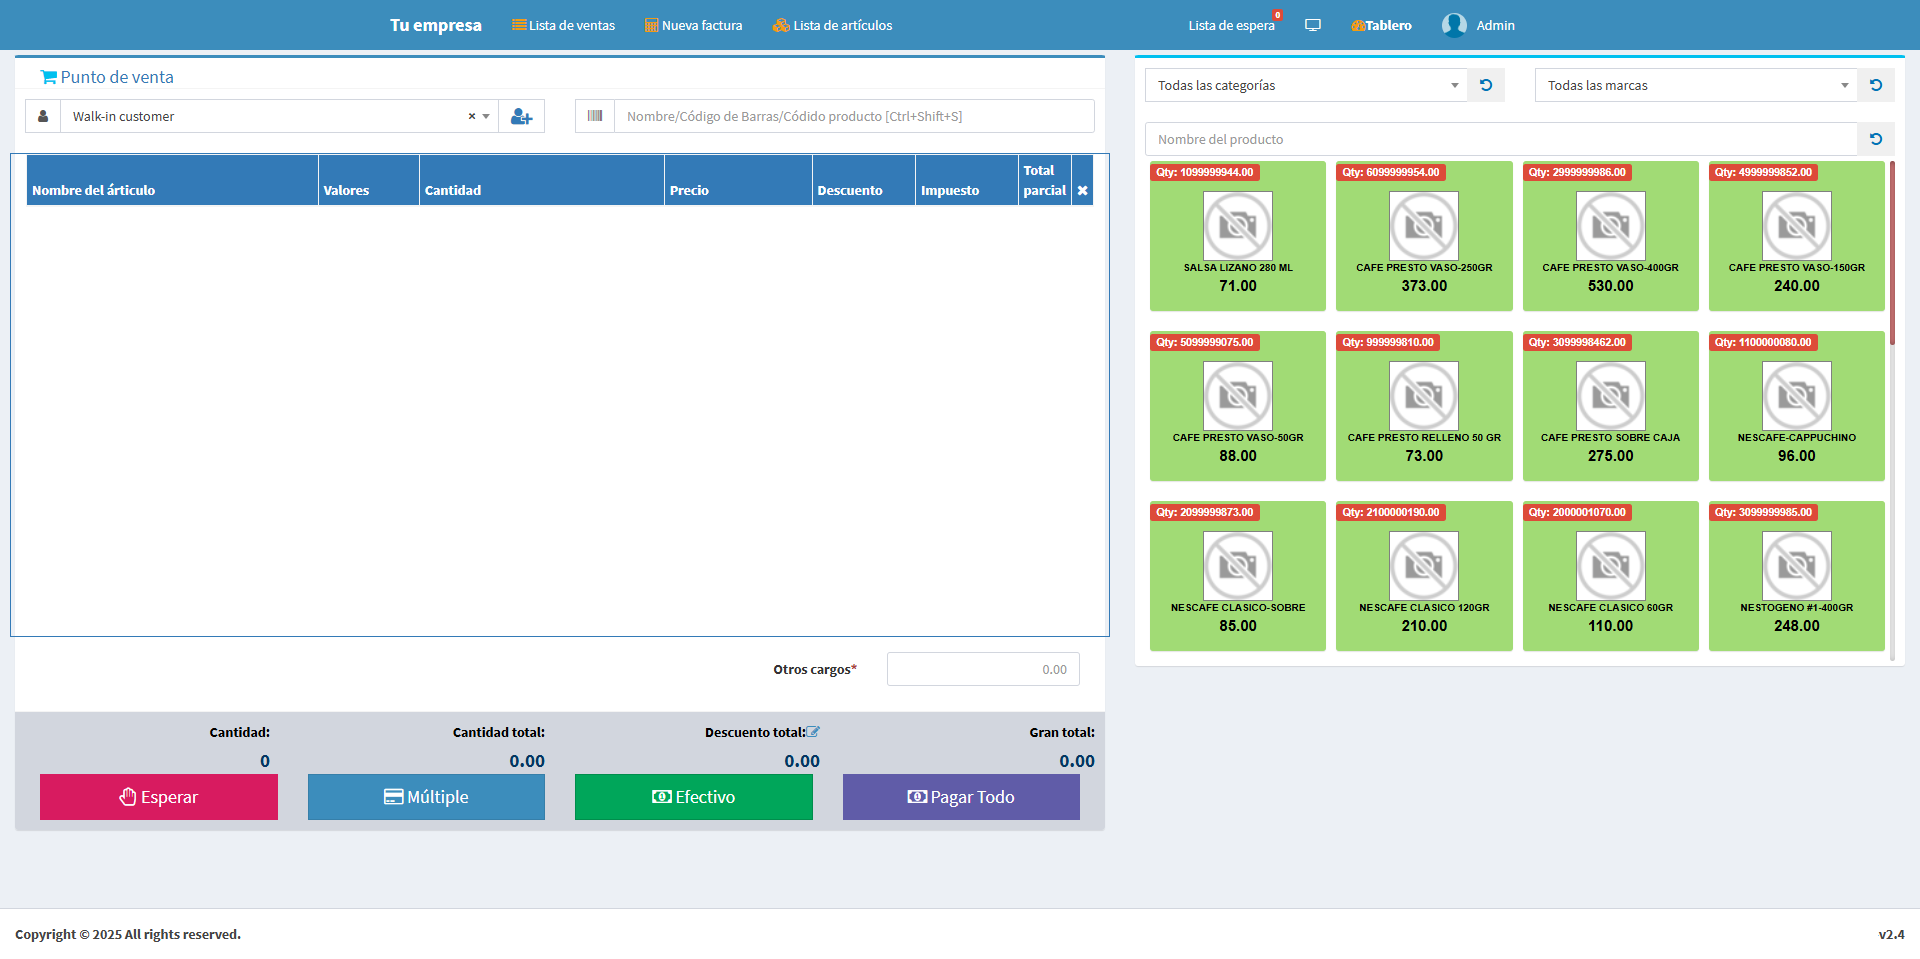
Task: Click refresh icon next to product name search
Action: (x=1876, y=140)
